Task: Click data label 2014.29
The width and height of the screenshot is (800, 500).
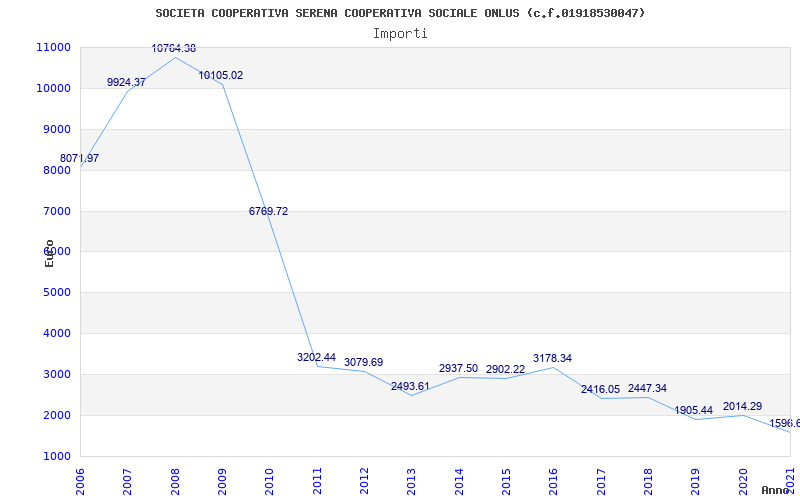Action: coord(742,406)
